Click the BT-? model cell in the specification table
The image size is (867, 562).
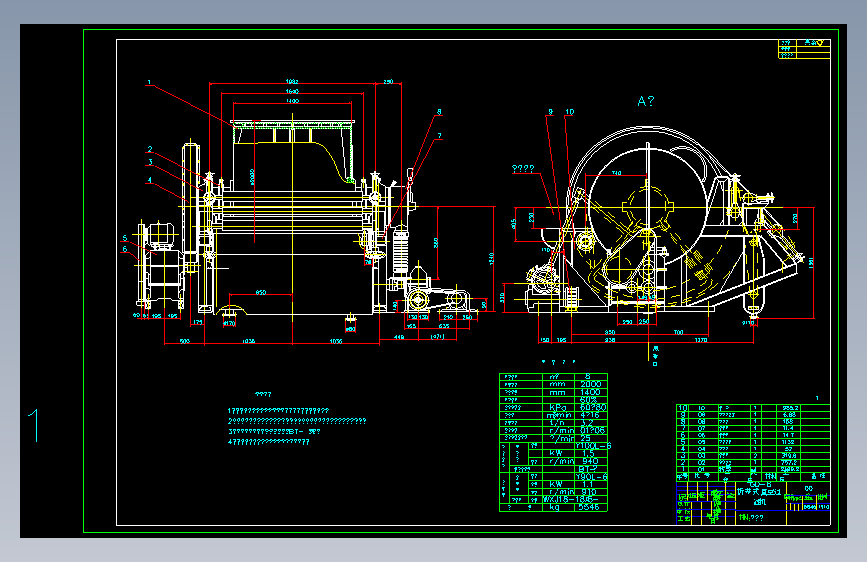(x=588, y=469)
